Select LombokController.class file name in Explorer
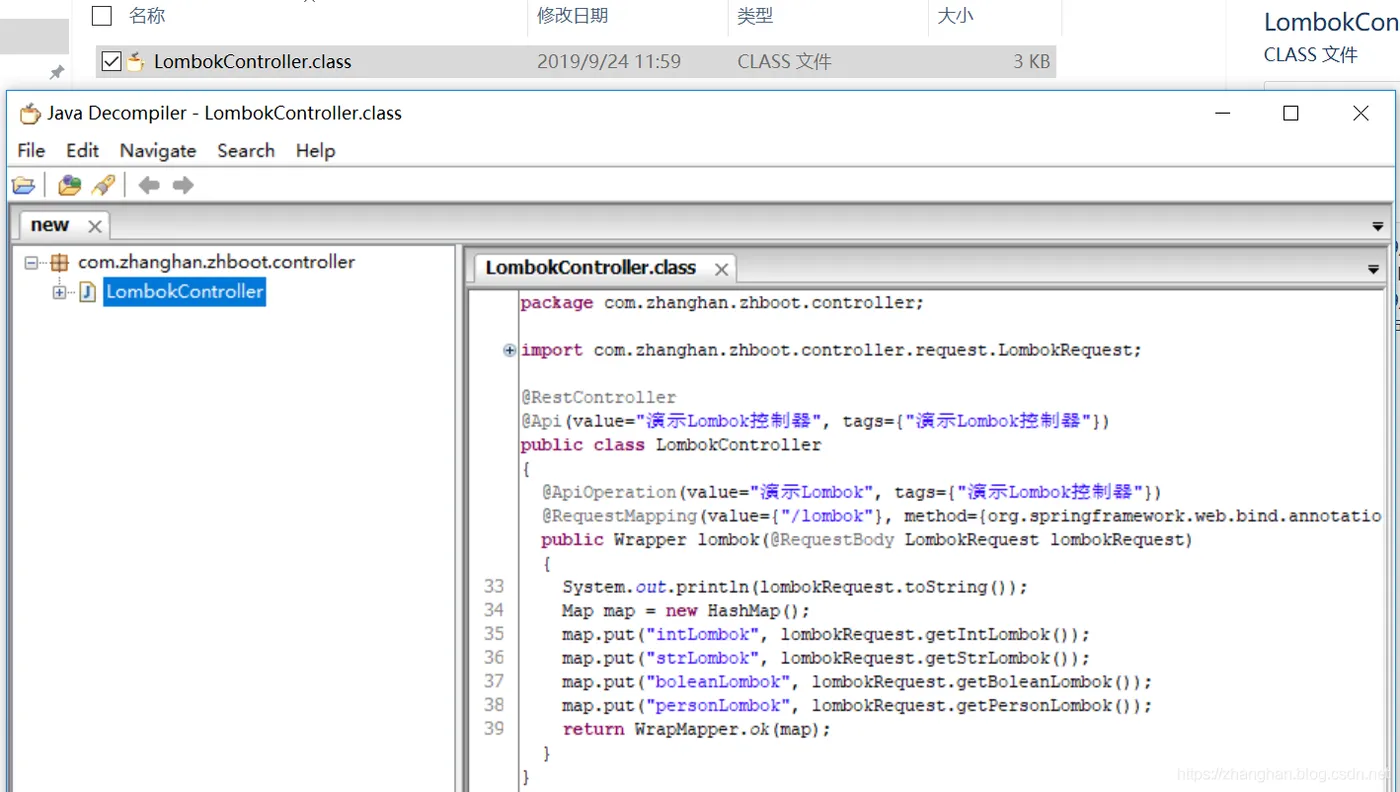The width and height of the screenshot is (1400, 792). pos(253,62)
